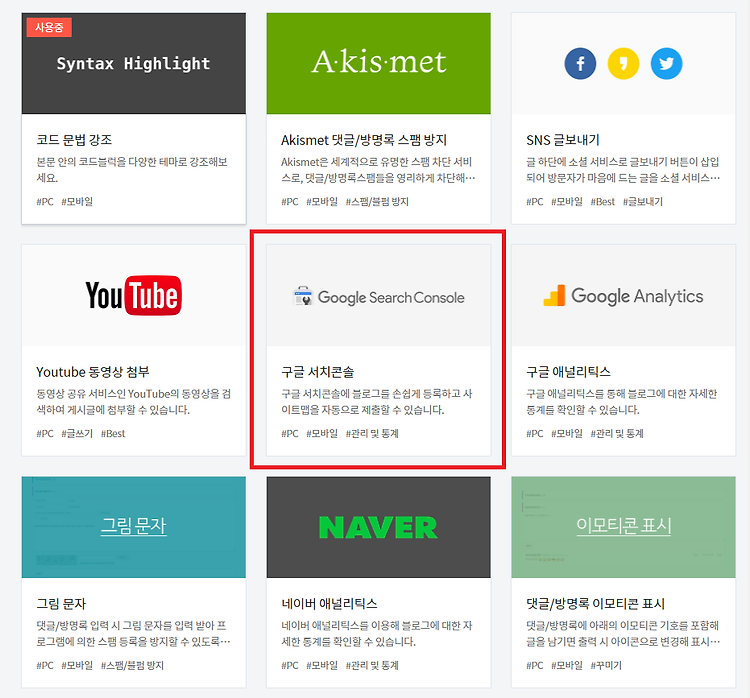
Task: Click #스팸/블펌 방지 tag in Akismet card
Action: click(x=377, y=202)
